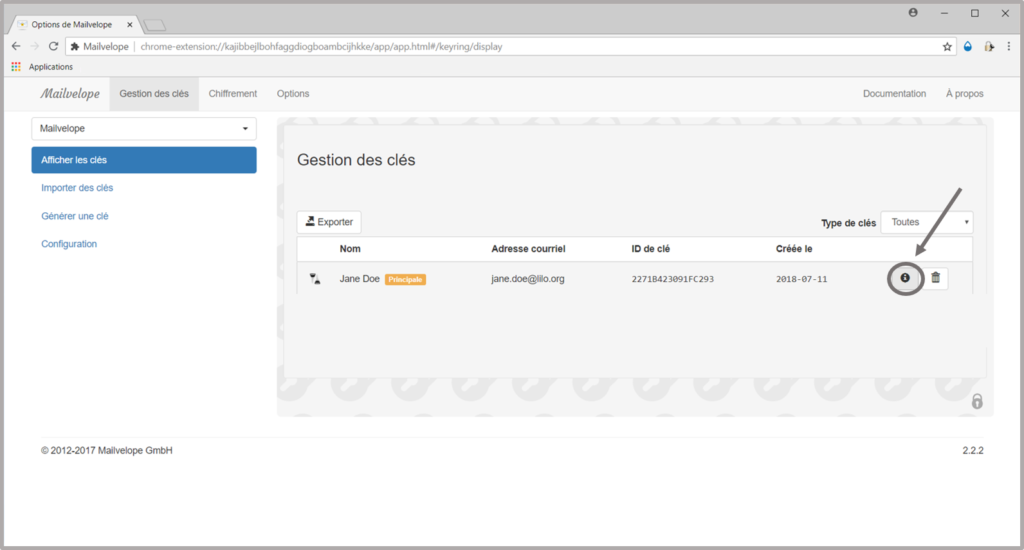Viewport: 1024px width, 550px height.
Task: Select Gestion des clés in navigation bar
Action: coord(153,94)
